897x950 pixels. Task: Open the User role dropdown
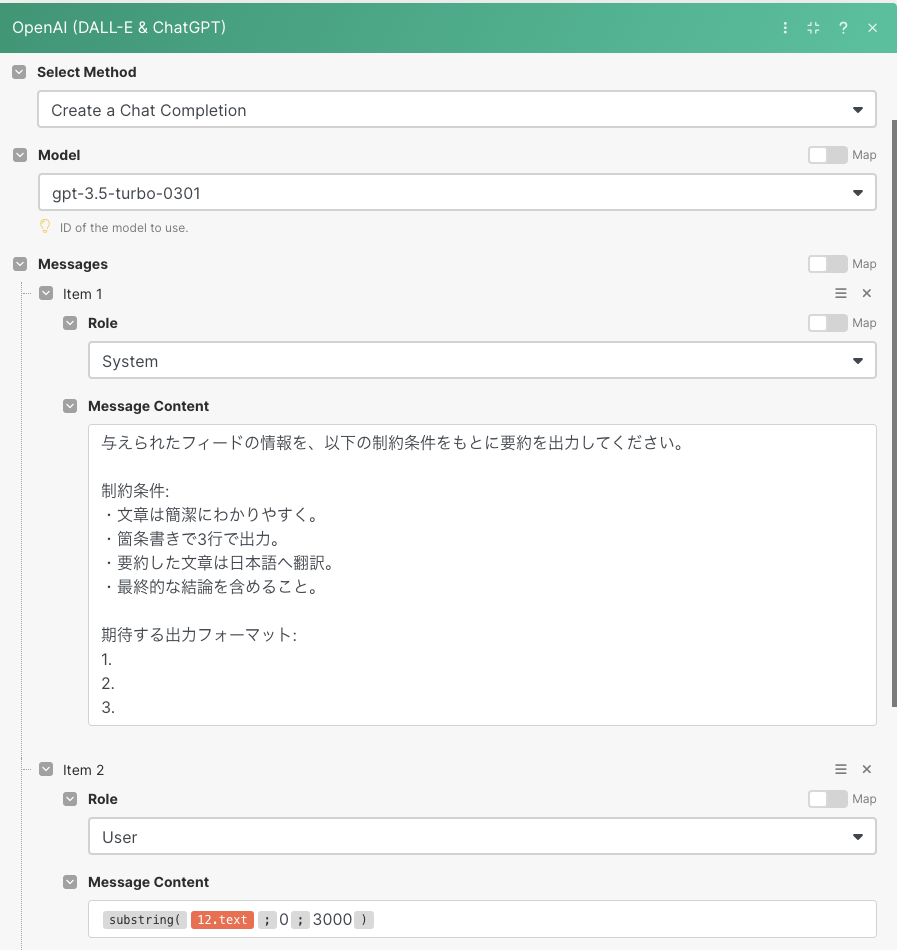pos(482,837)
